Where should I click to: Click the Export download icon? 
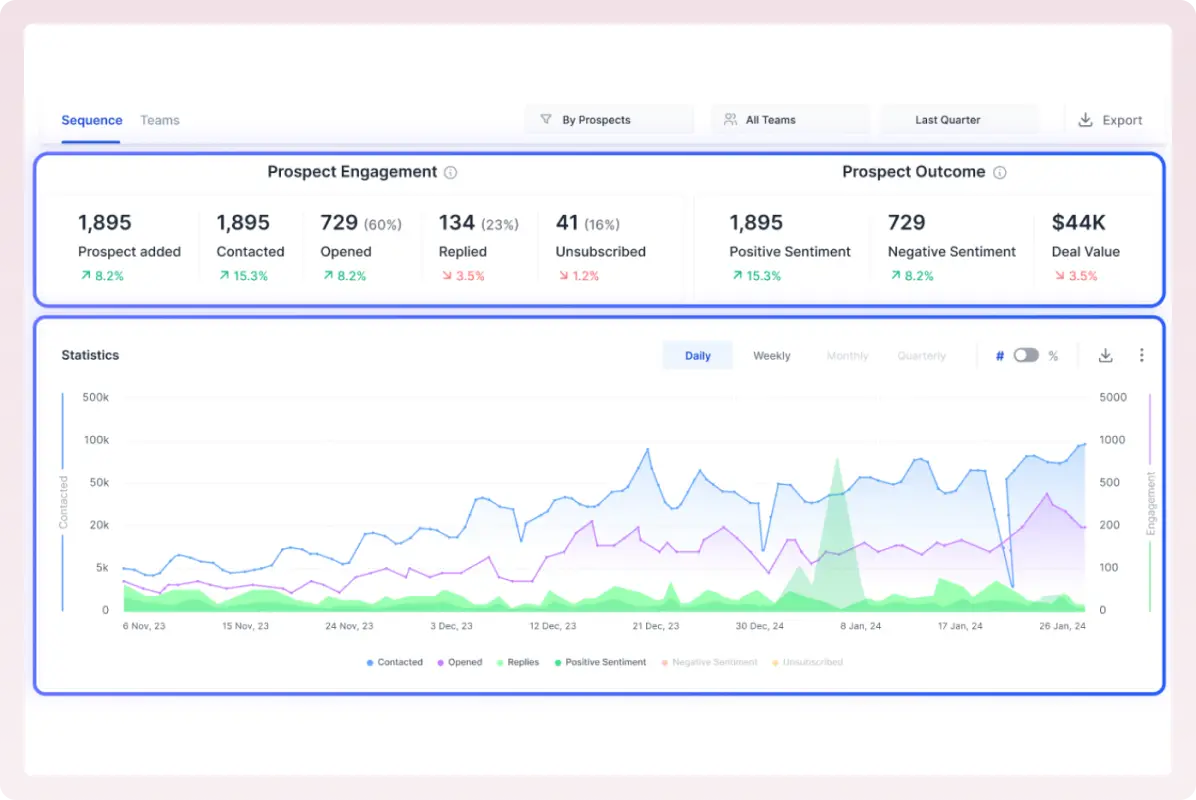[x=1084, y=119]
